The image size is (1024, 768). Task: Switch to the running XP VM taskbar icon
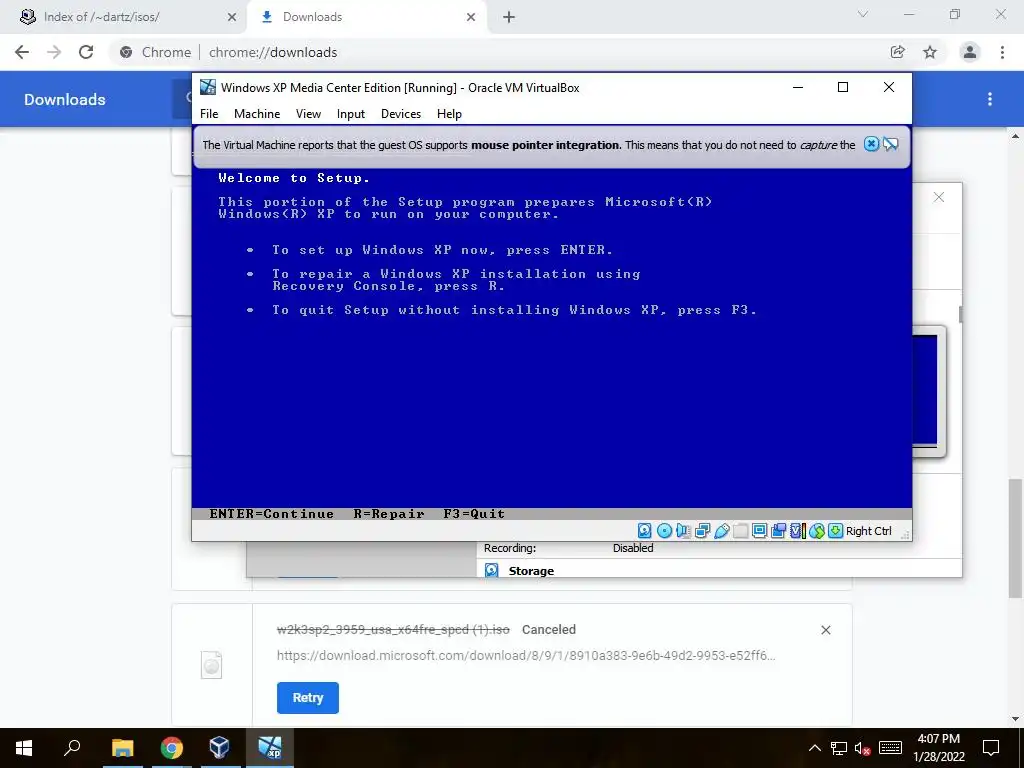tap(269, 748)
